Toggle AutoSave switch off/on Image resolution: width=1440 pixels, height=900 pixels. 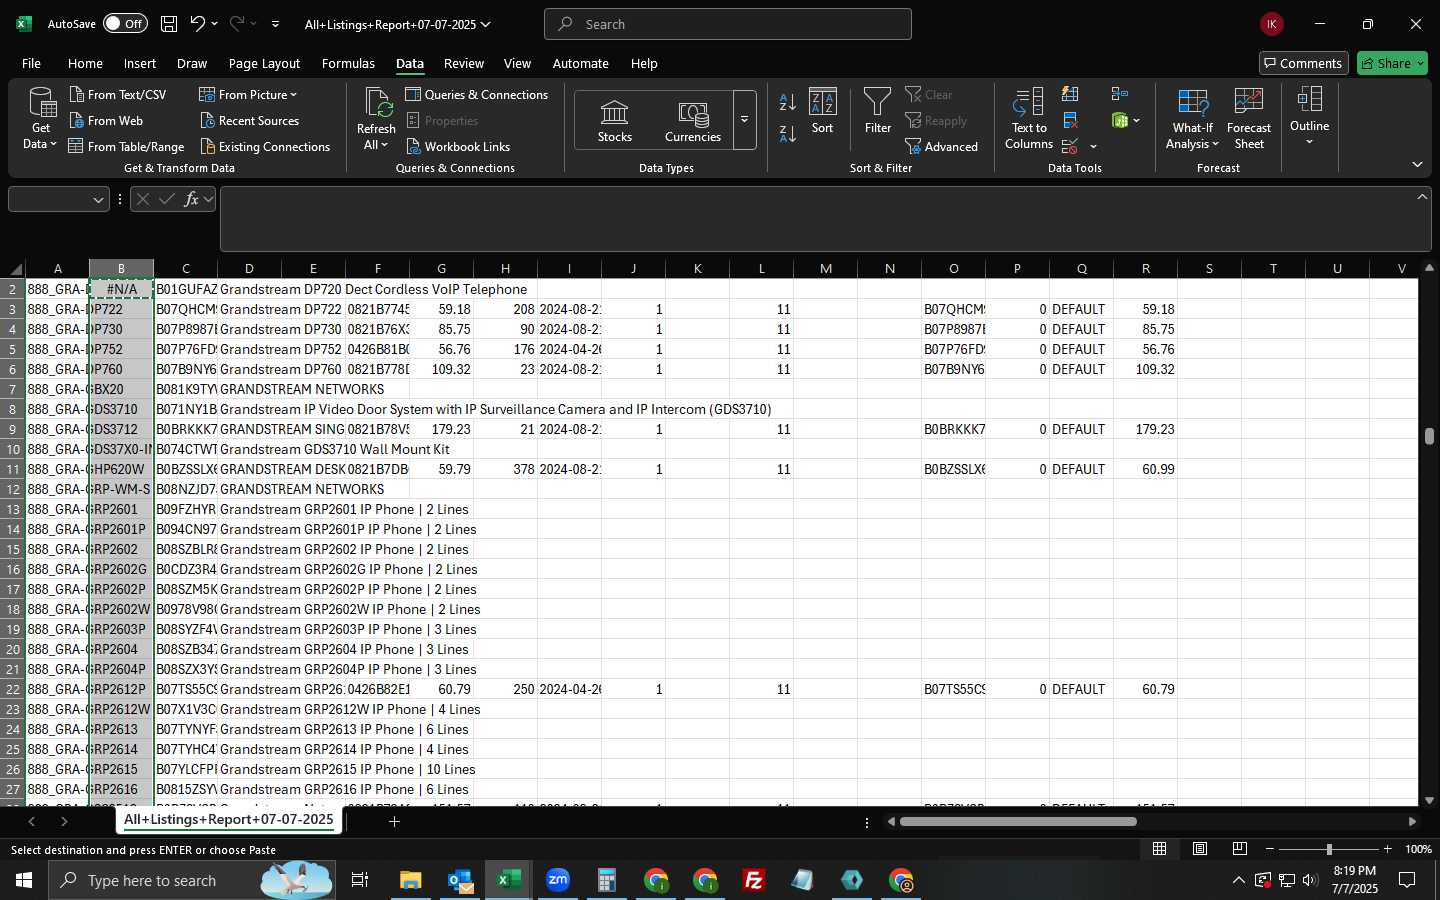[125, 24]
